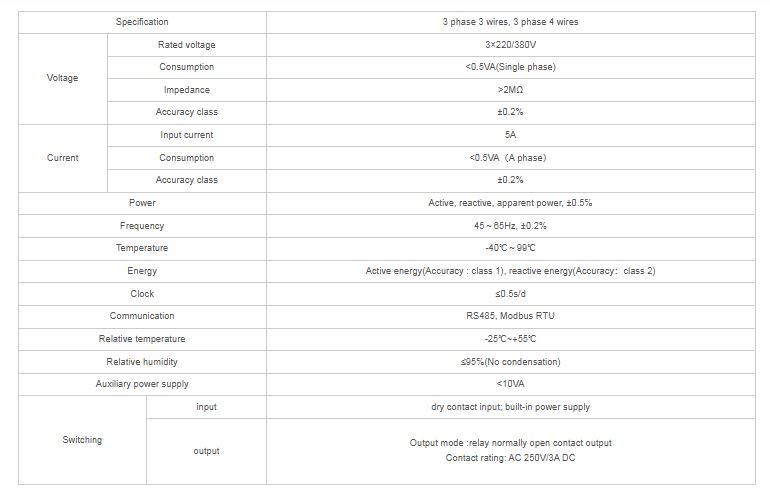Click the Current group cell
Image resolution: width=770 pixels, height=503 pixels.
click(x=62, y=158)
